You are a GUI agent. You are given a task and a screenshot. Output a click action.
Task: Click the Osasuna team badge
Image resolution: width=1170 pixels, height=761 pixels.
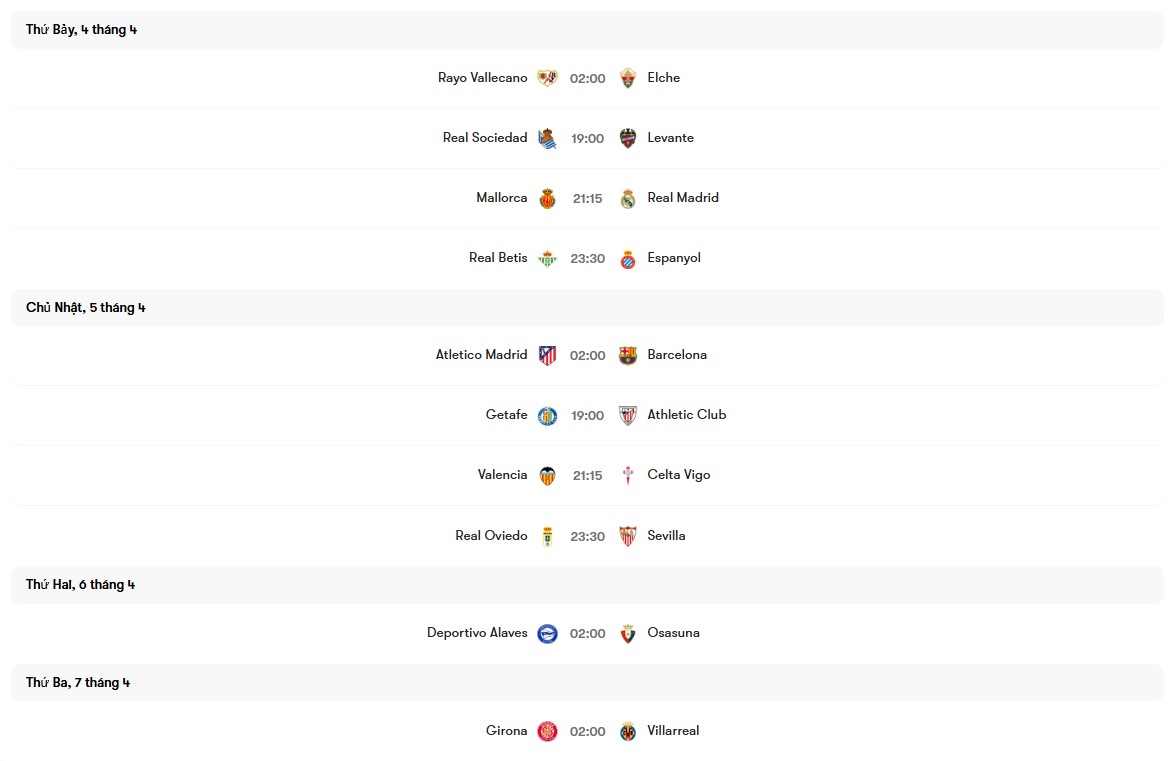627,633
